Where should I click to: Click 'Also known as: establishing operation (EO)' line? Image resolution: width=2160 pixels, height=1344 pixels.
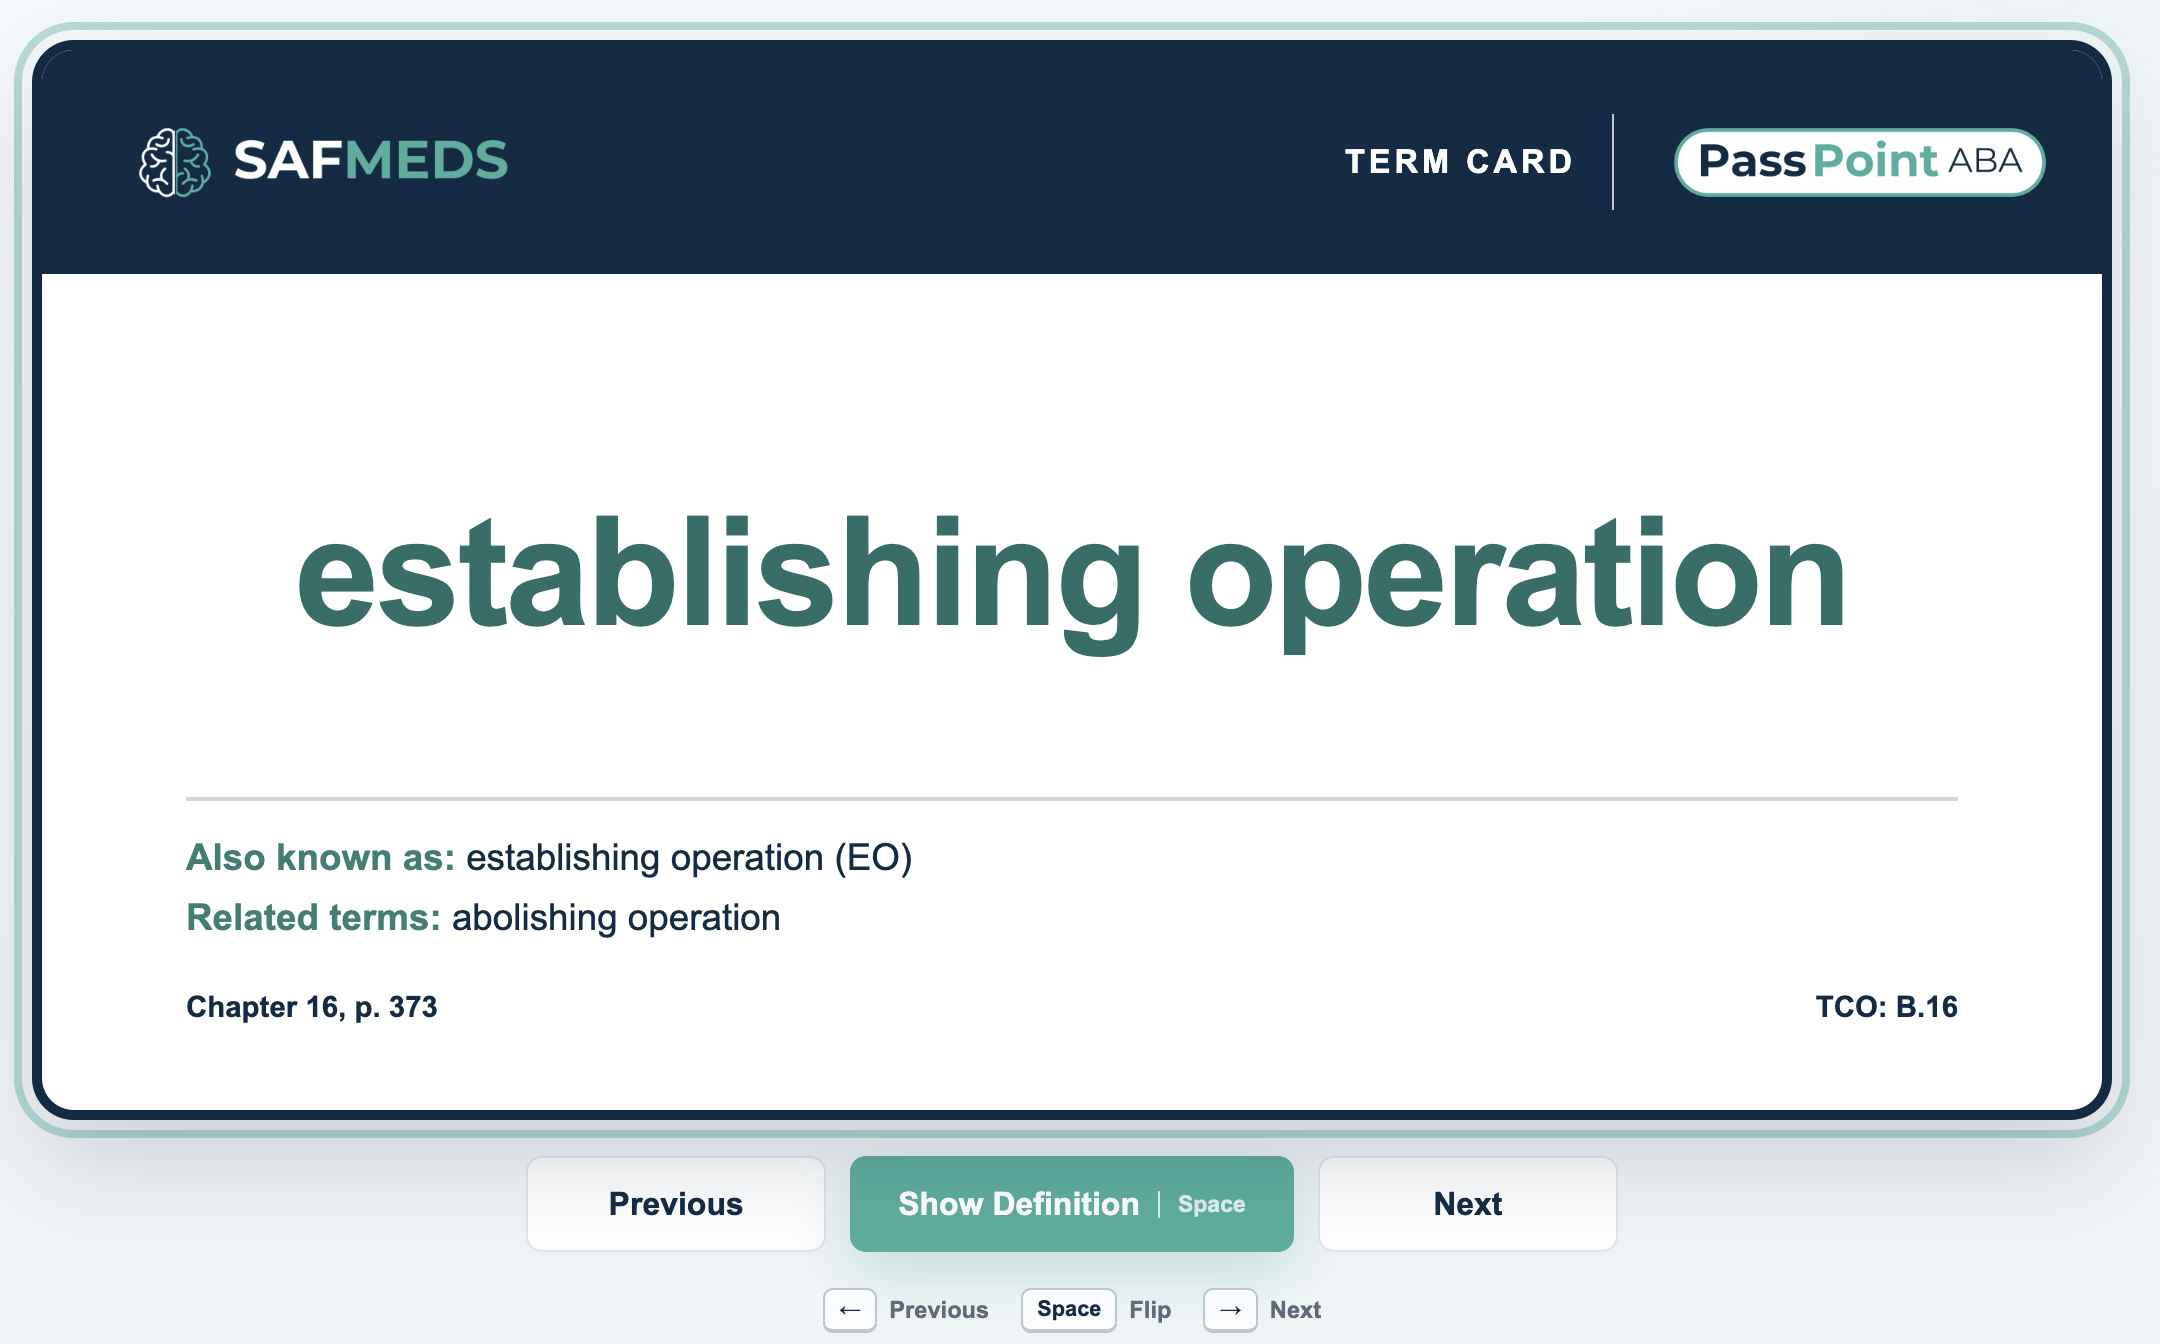tap(549, 858)
